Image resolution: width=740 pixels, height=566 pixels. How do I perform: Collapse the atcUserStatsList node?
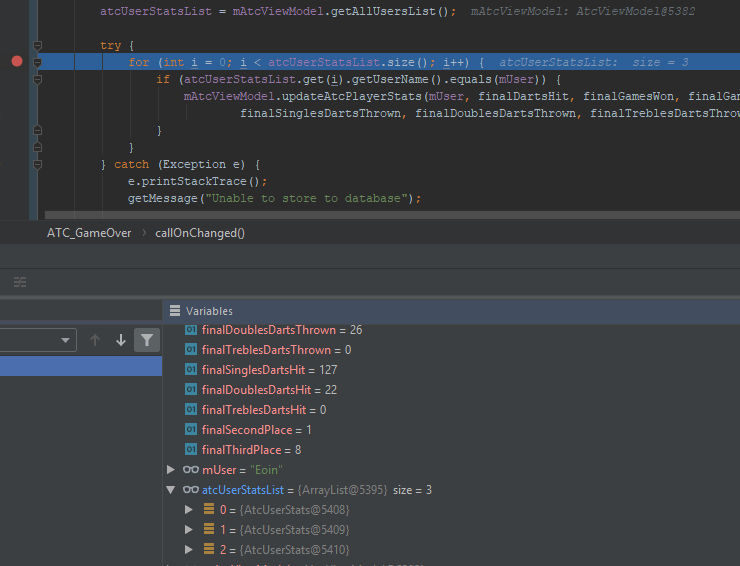tap(171, 490)
